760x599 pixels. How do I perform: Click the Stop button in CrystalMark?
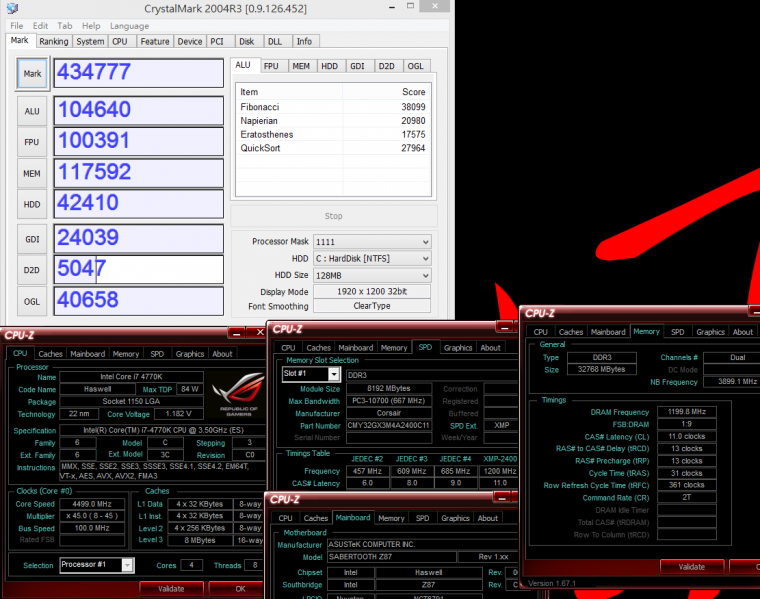[x=333, y=216]
